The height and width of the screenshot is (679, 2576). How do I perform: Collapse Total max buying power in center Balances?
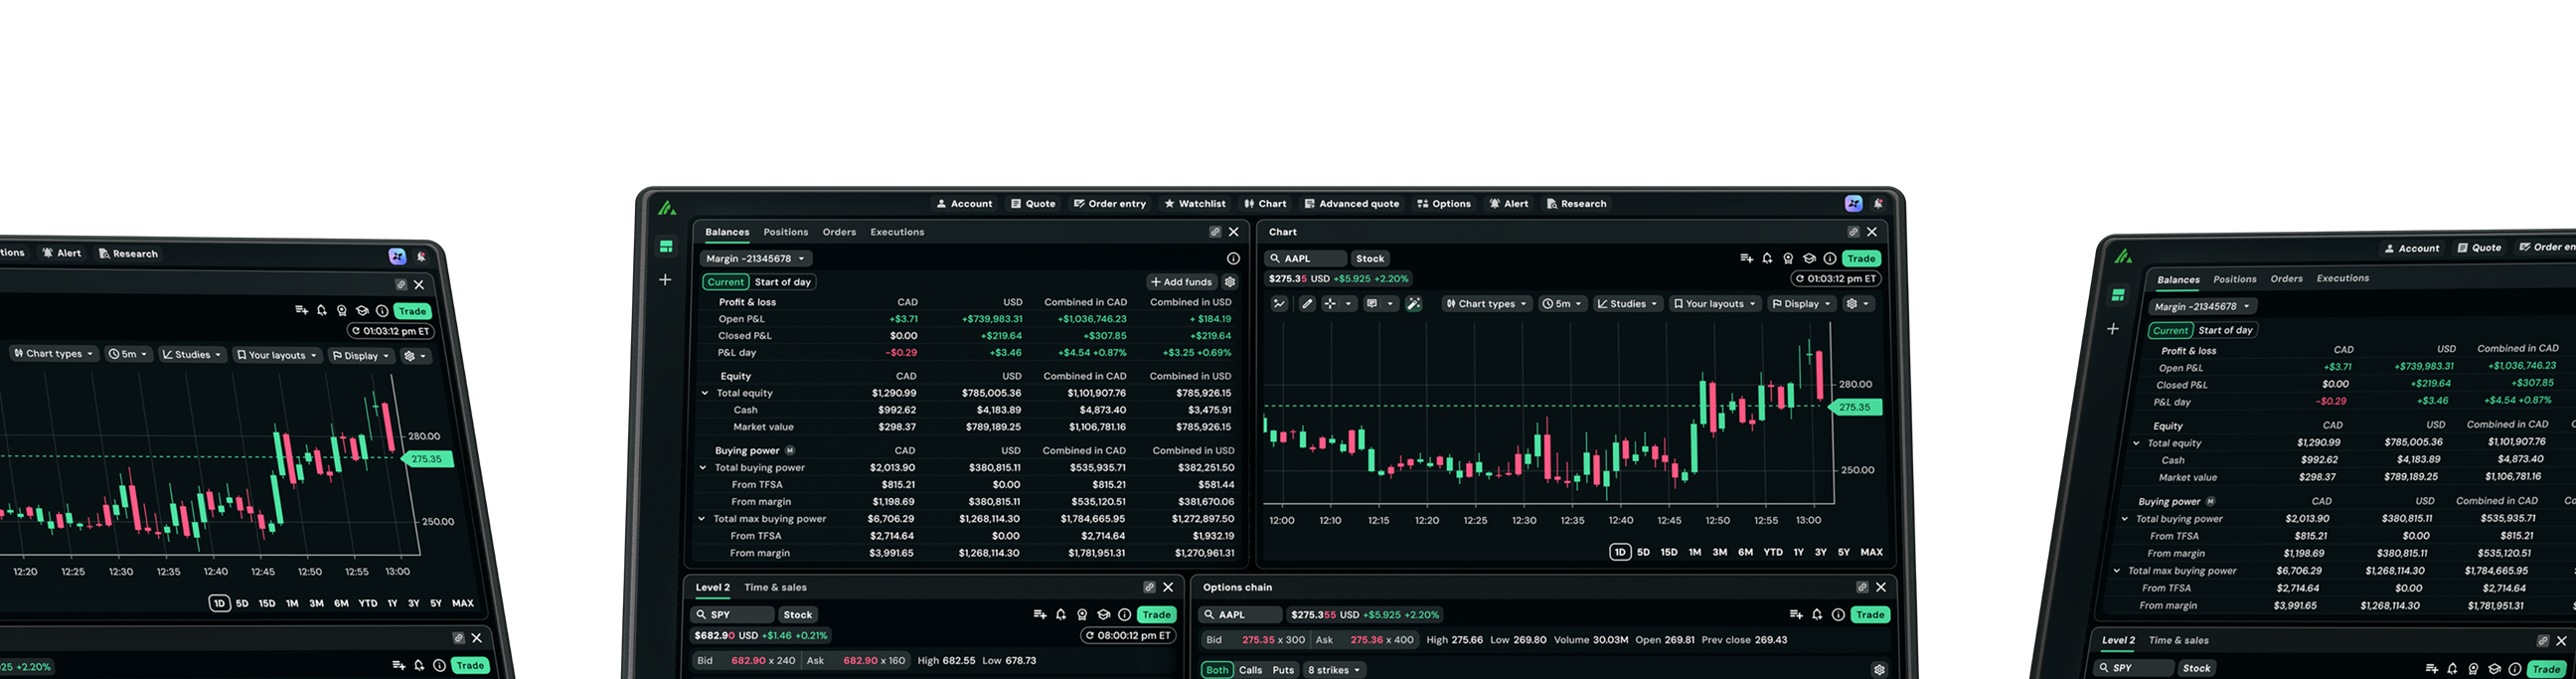click(702, 519)
